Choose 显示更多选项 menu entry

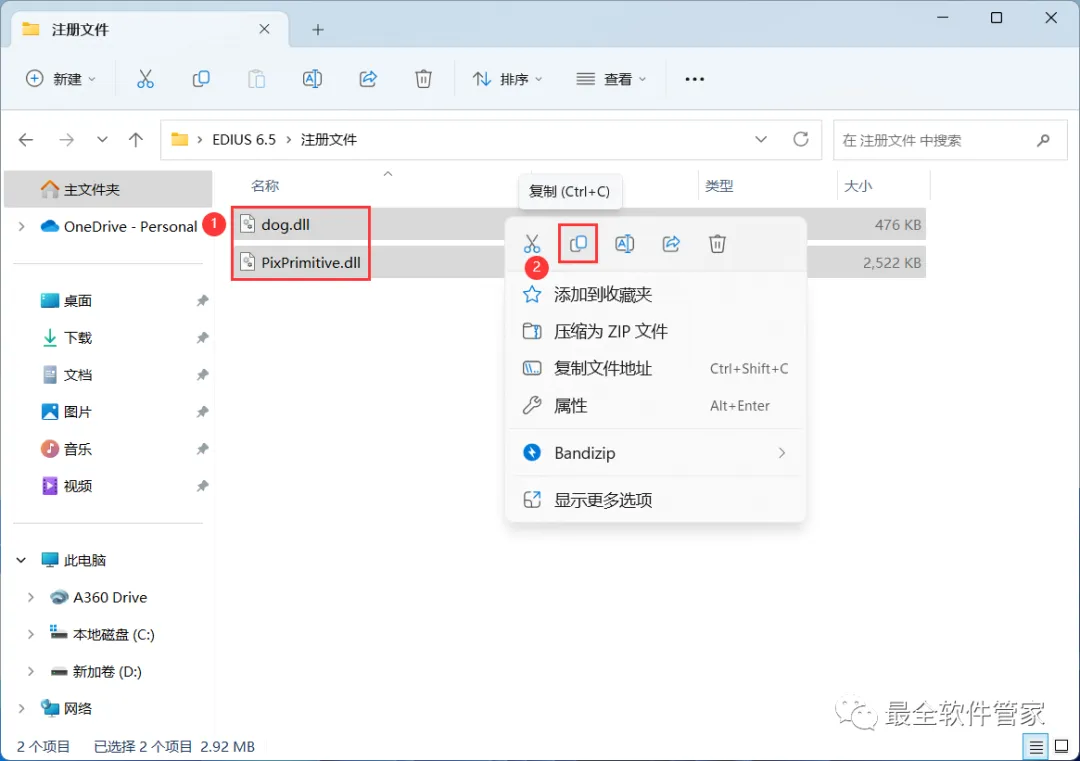tap(656, 500)
